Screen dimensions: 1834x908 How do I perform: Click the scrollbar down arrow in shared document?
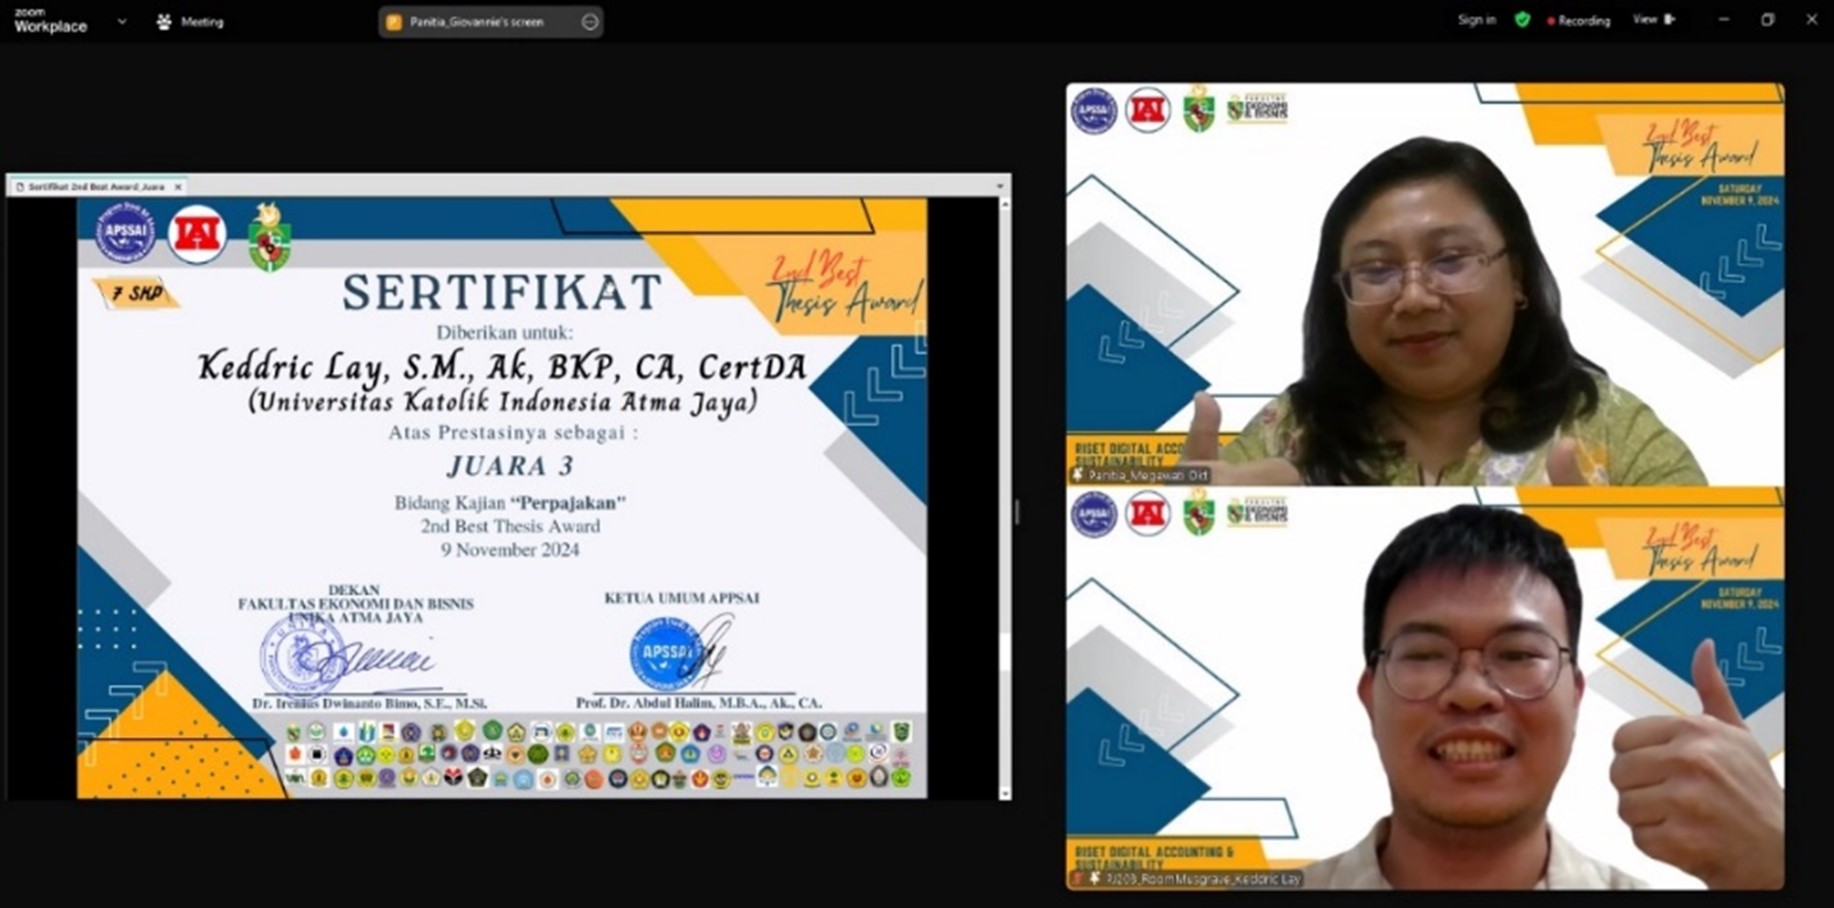coord(1004,793)
